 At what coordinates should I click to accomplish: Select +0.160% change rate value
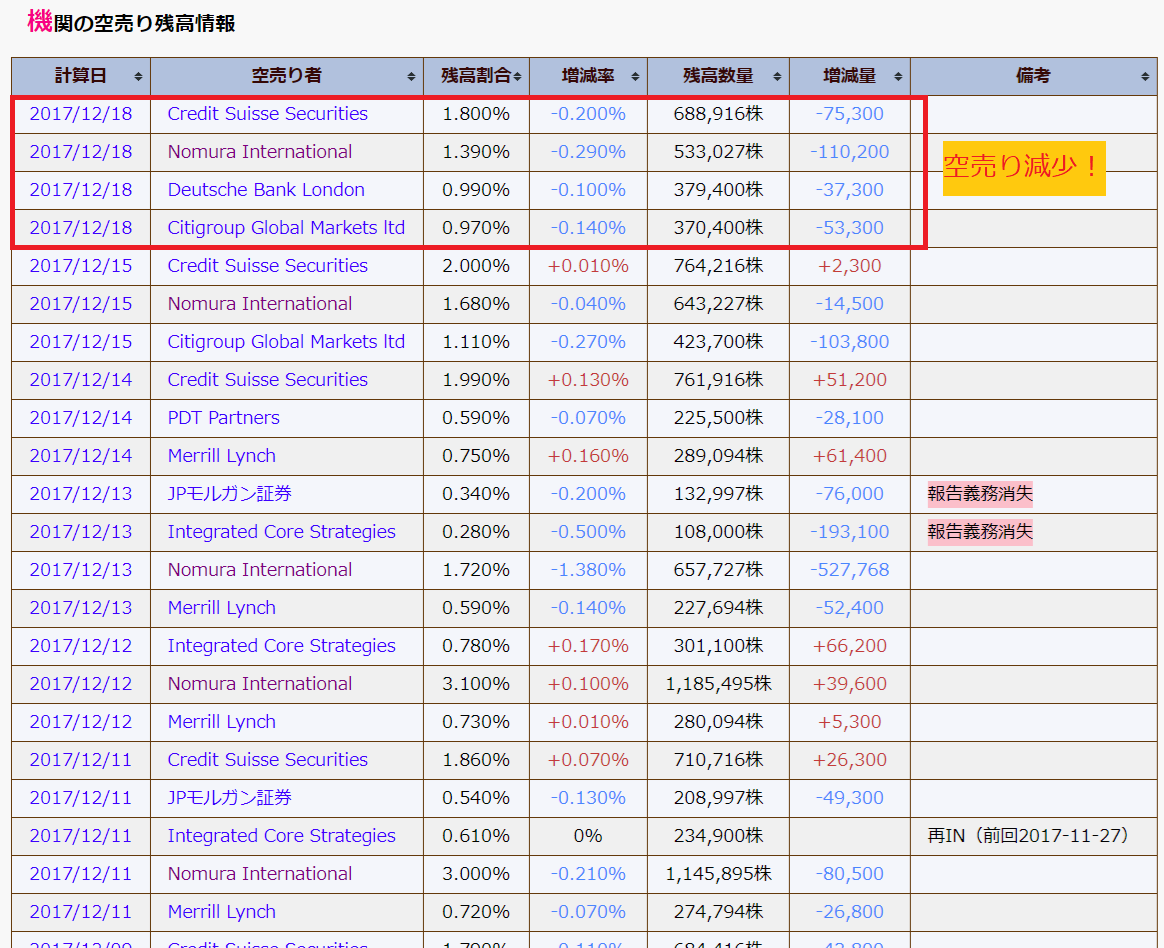tap(588, 456)
